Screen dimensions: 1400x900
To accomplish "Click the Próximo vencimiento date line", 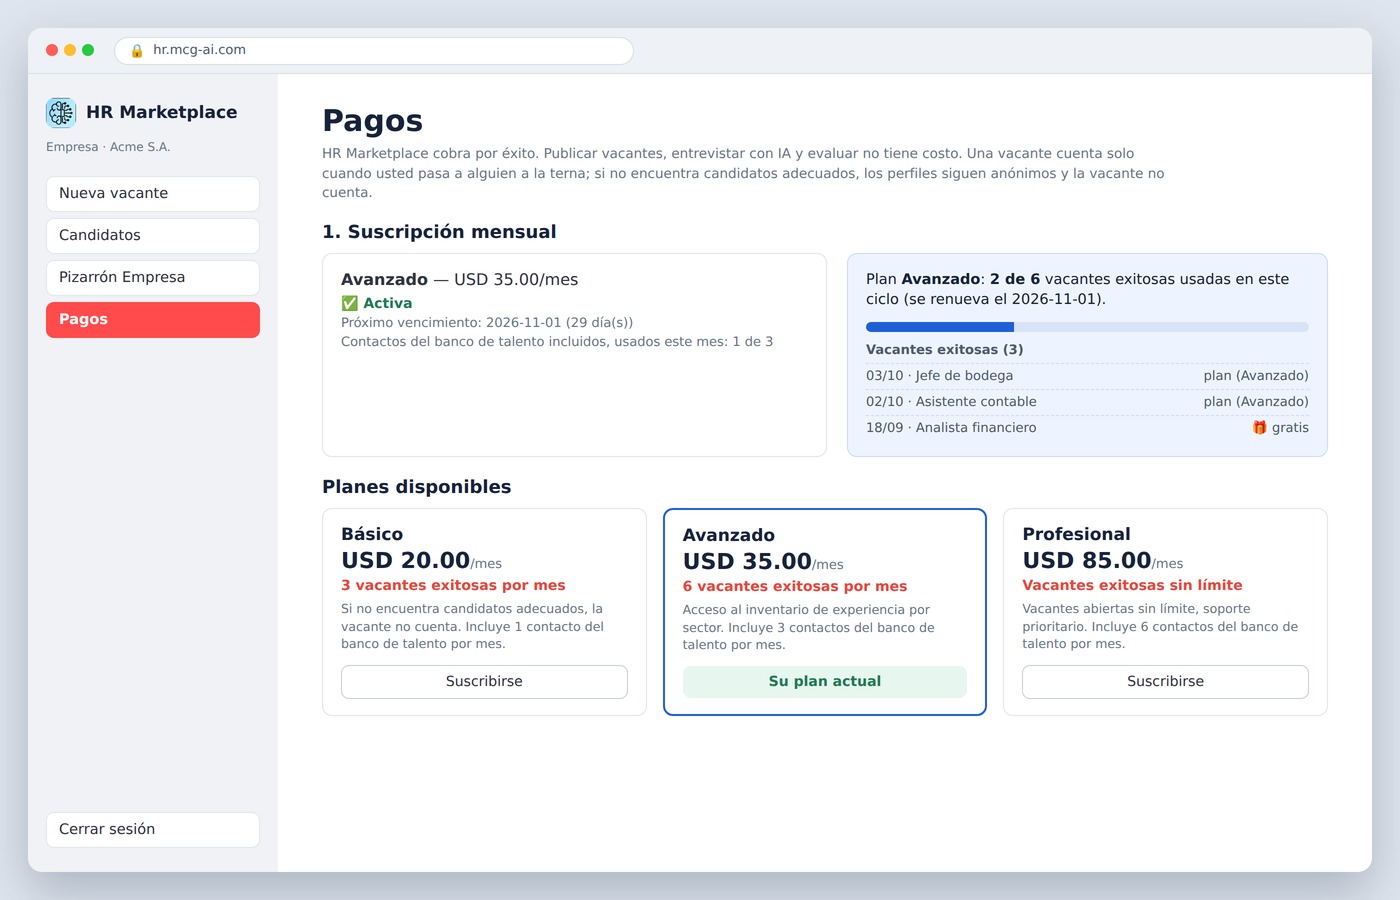I will (x=487, y=322).
